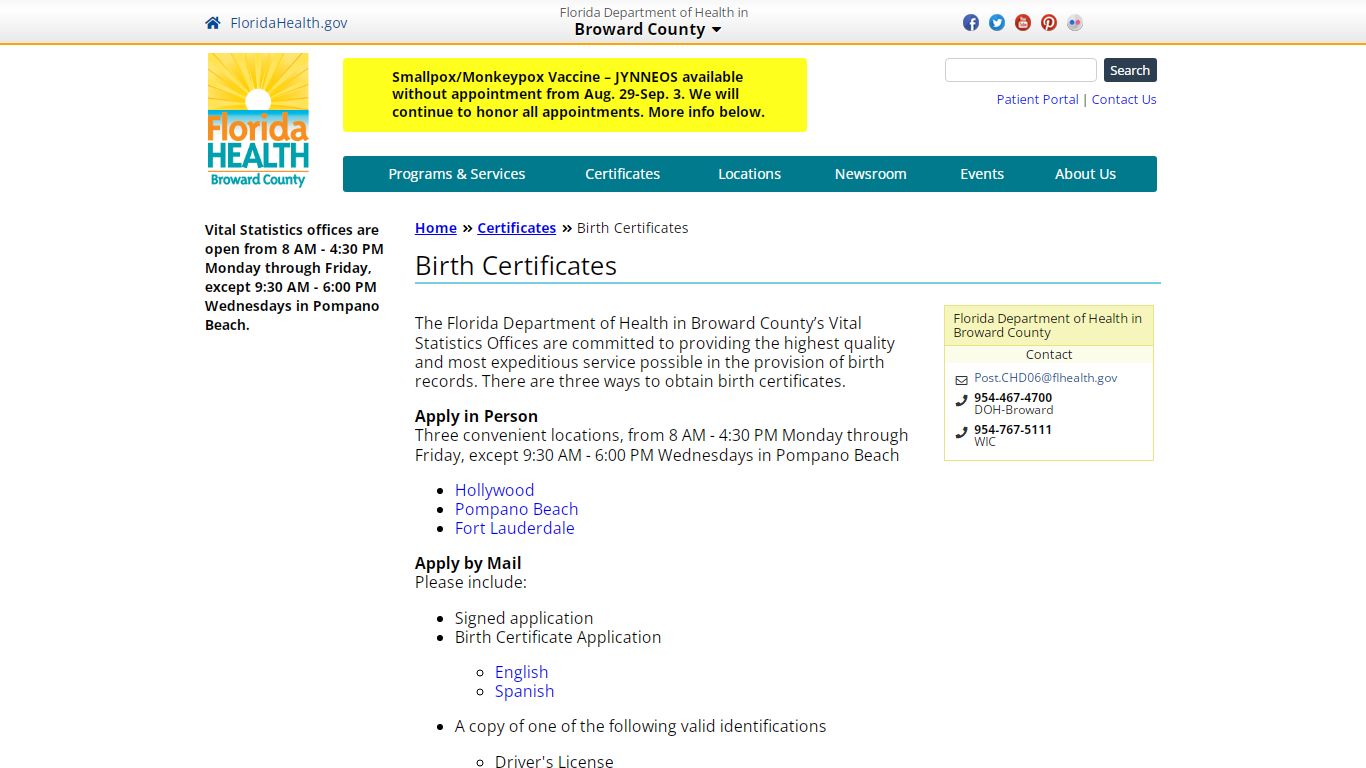Open the About Us menu item

point(1085,174)
